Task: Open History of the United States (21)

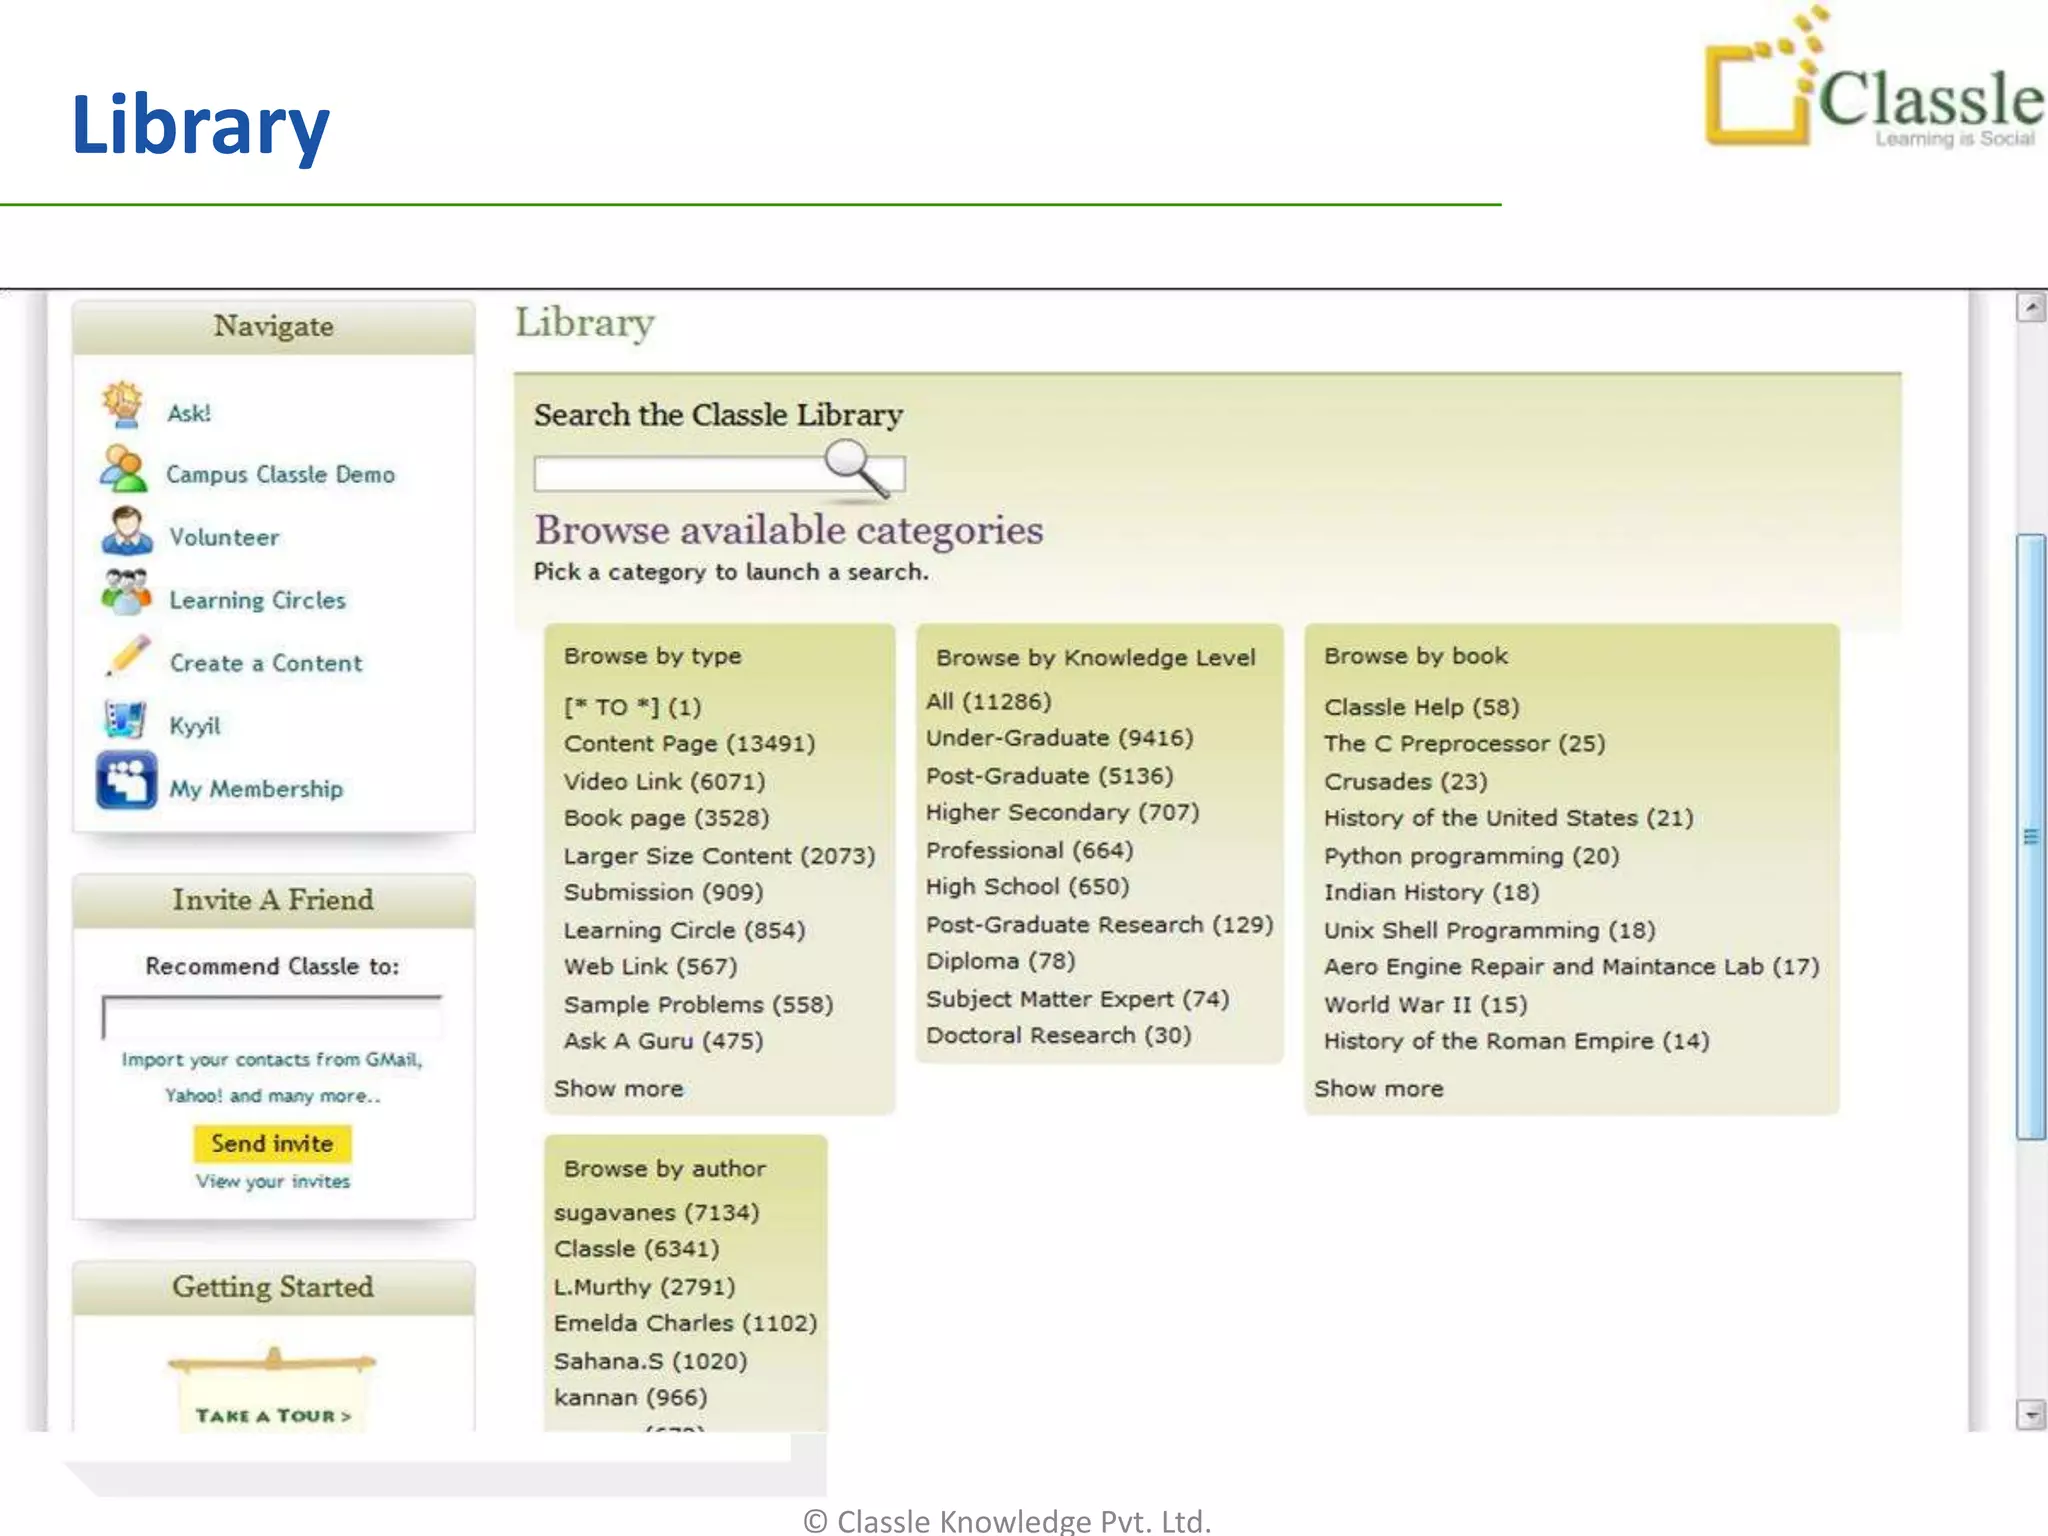Action: click(x=1509, y=818)
